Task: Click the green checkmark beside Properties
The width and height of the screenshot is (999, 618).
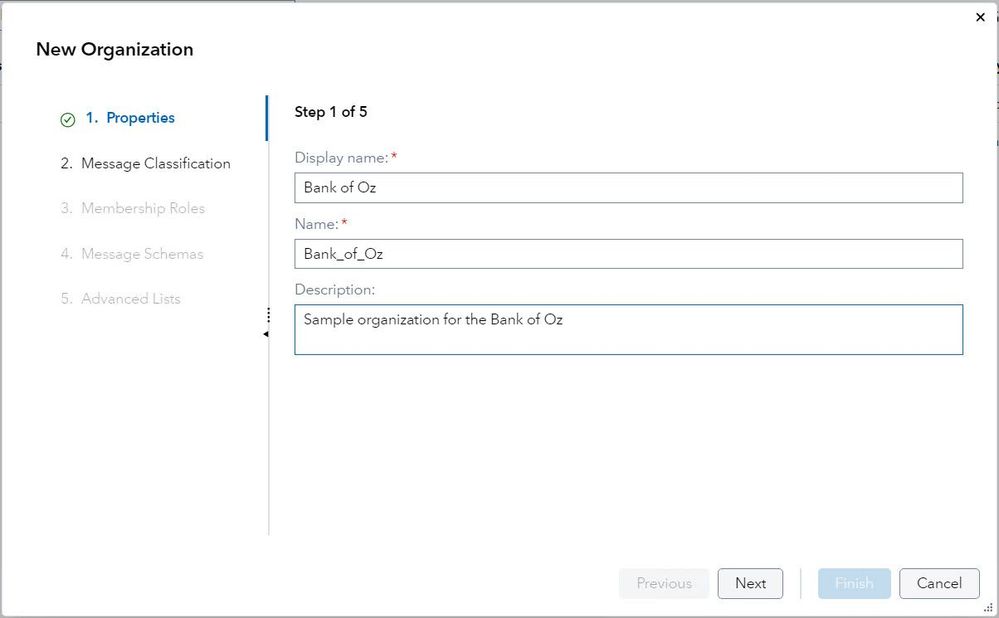Action: (68, 119)
